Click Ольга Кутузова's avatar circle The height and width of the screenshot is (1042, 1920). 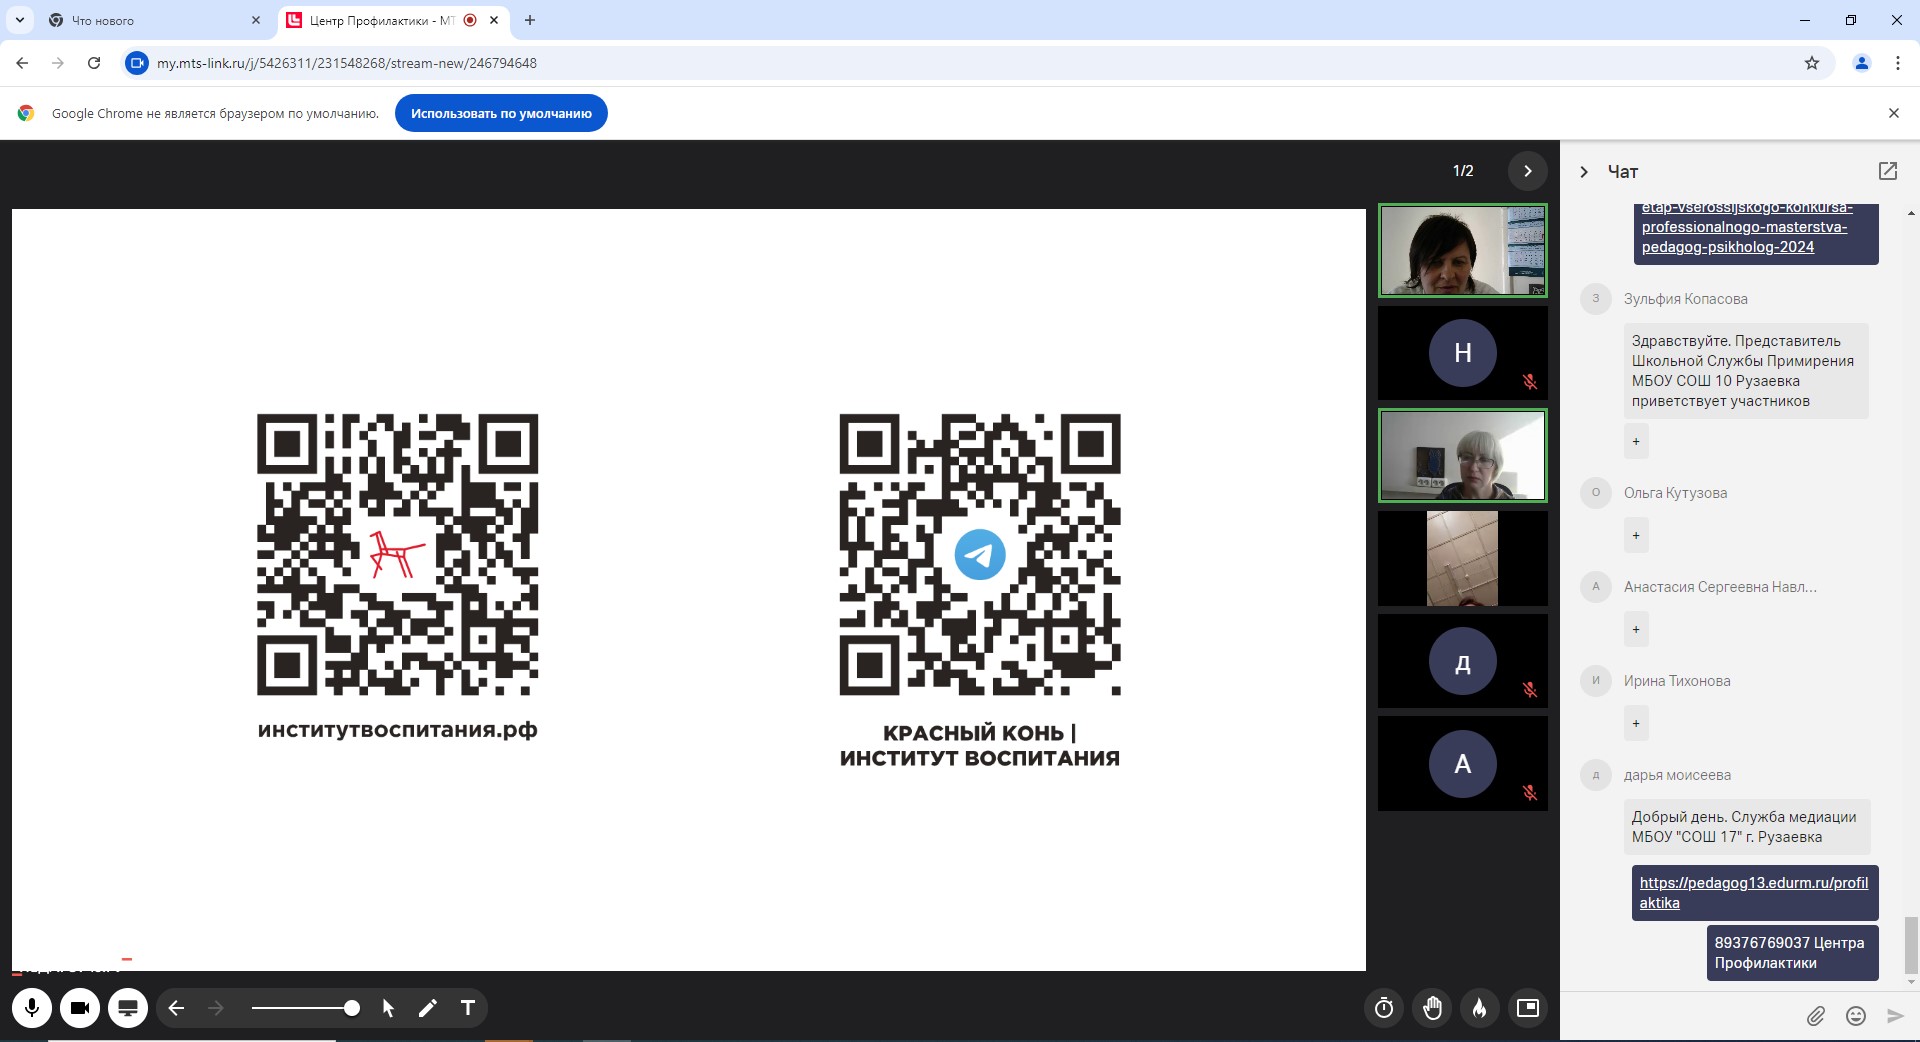[x=1595, y=493]
